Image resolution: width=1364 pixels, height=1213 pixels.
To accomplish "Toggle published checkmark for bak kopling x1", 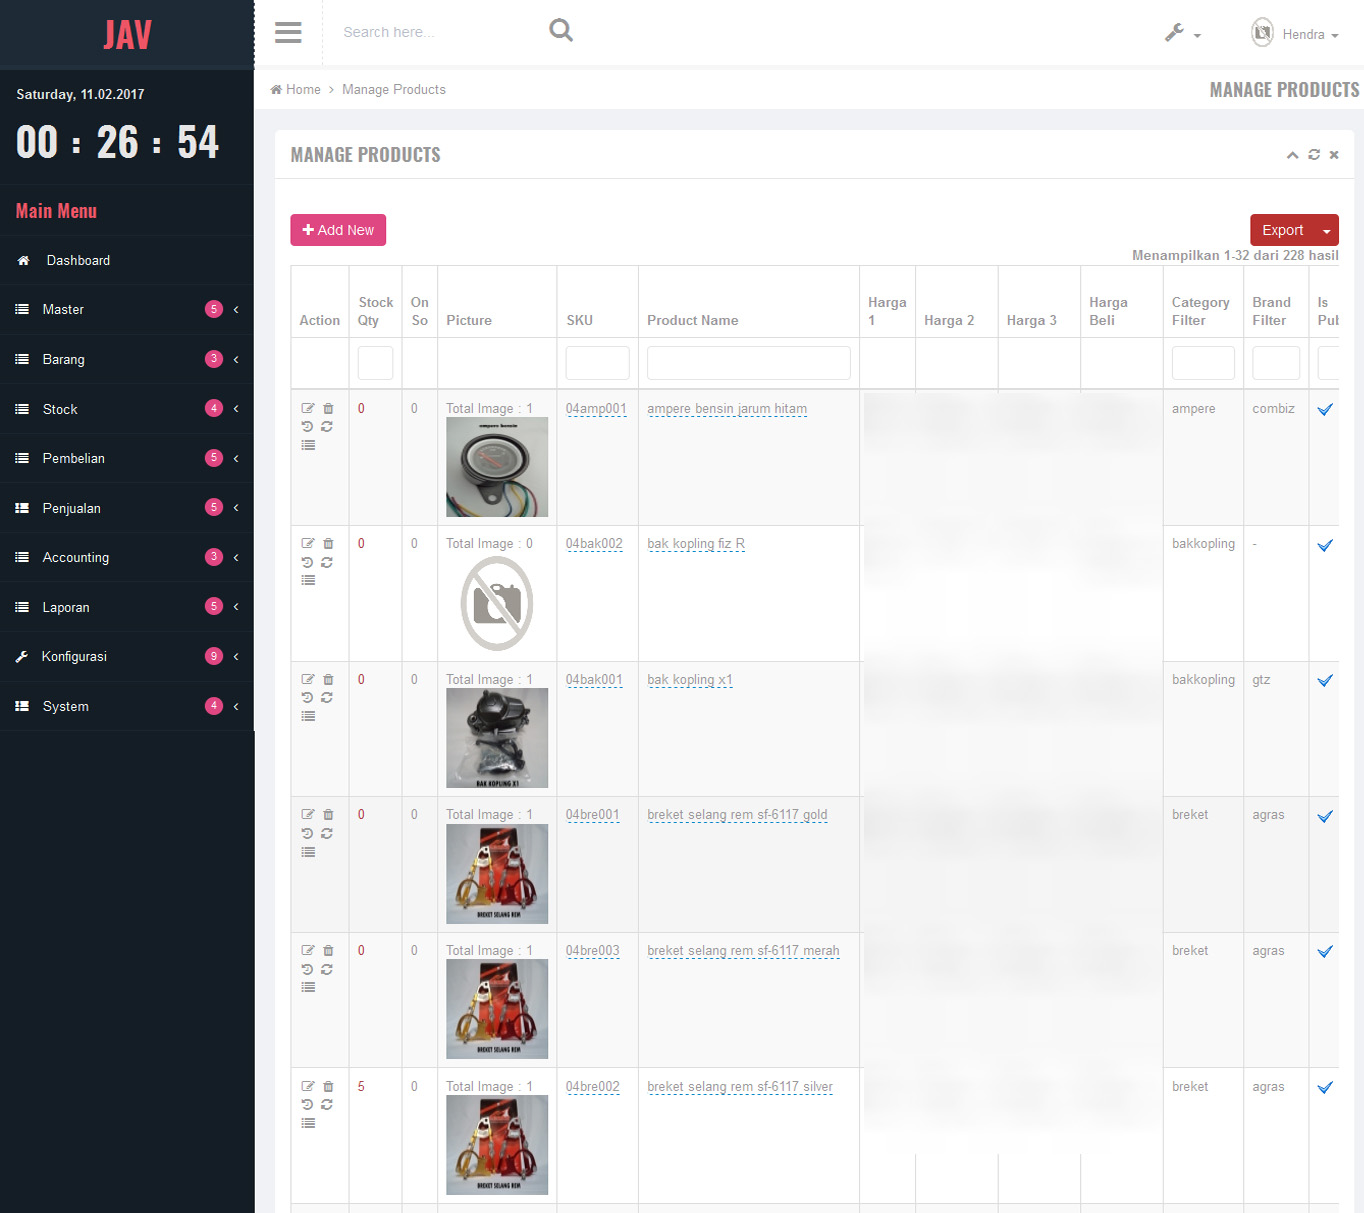I will 1325,681.
